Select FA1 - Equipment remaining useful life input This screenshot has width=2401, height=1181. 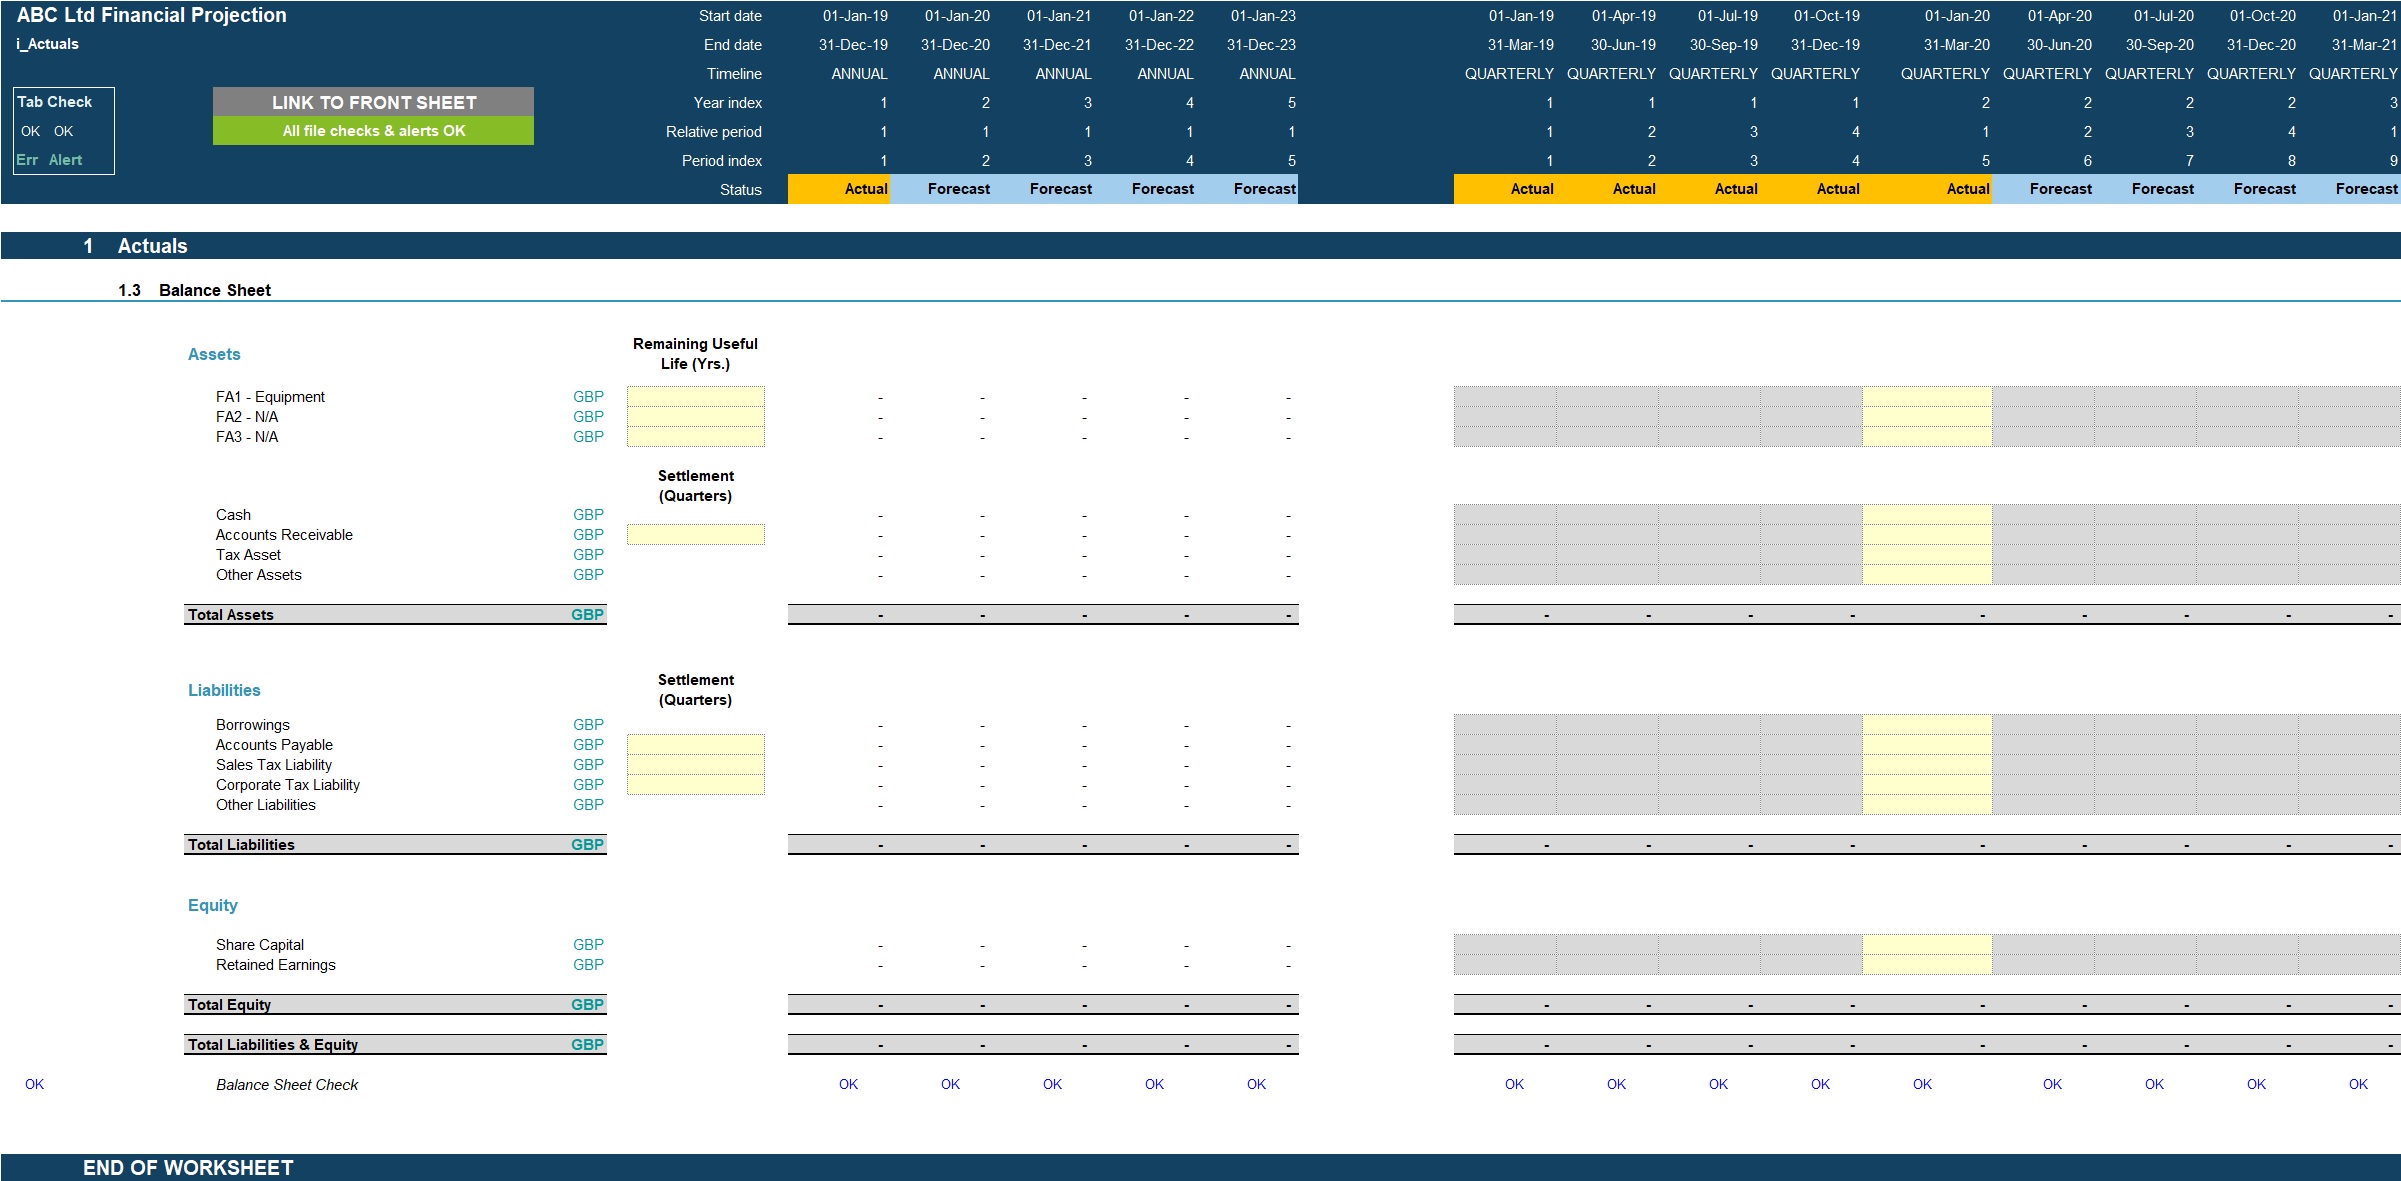tap(695, 397)
